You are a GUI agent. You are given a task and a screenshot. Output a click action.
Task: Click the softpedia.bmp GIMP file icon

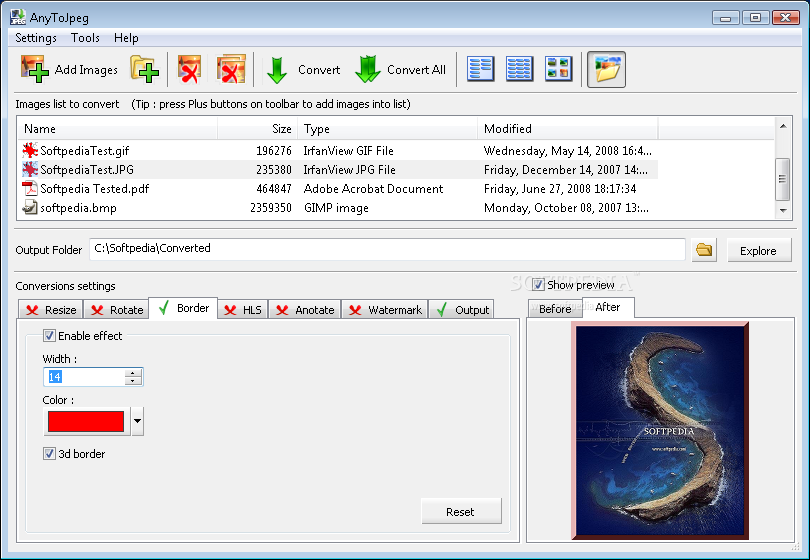pos(30,208)
